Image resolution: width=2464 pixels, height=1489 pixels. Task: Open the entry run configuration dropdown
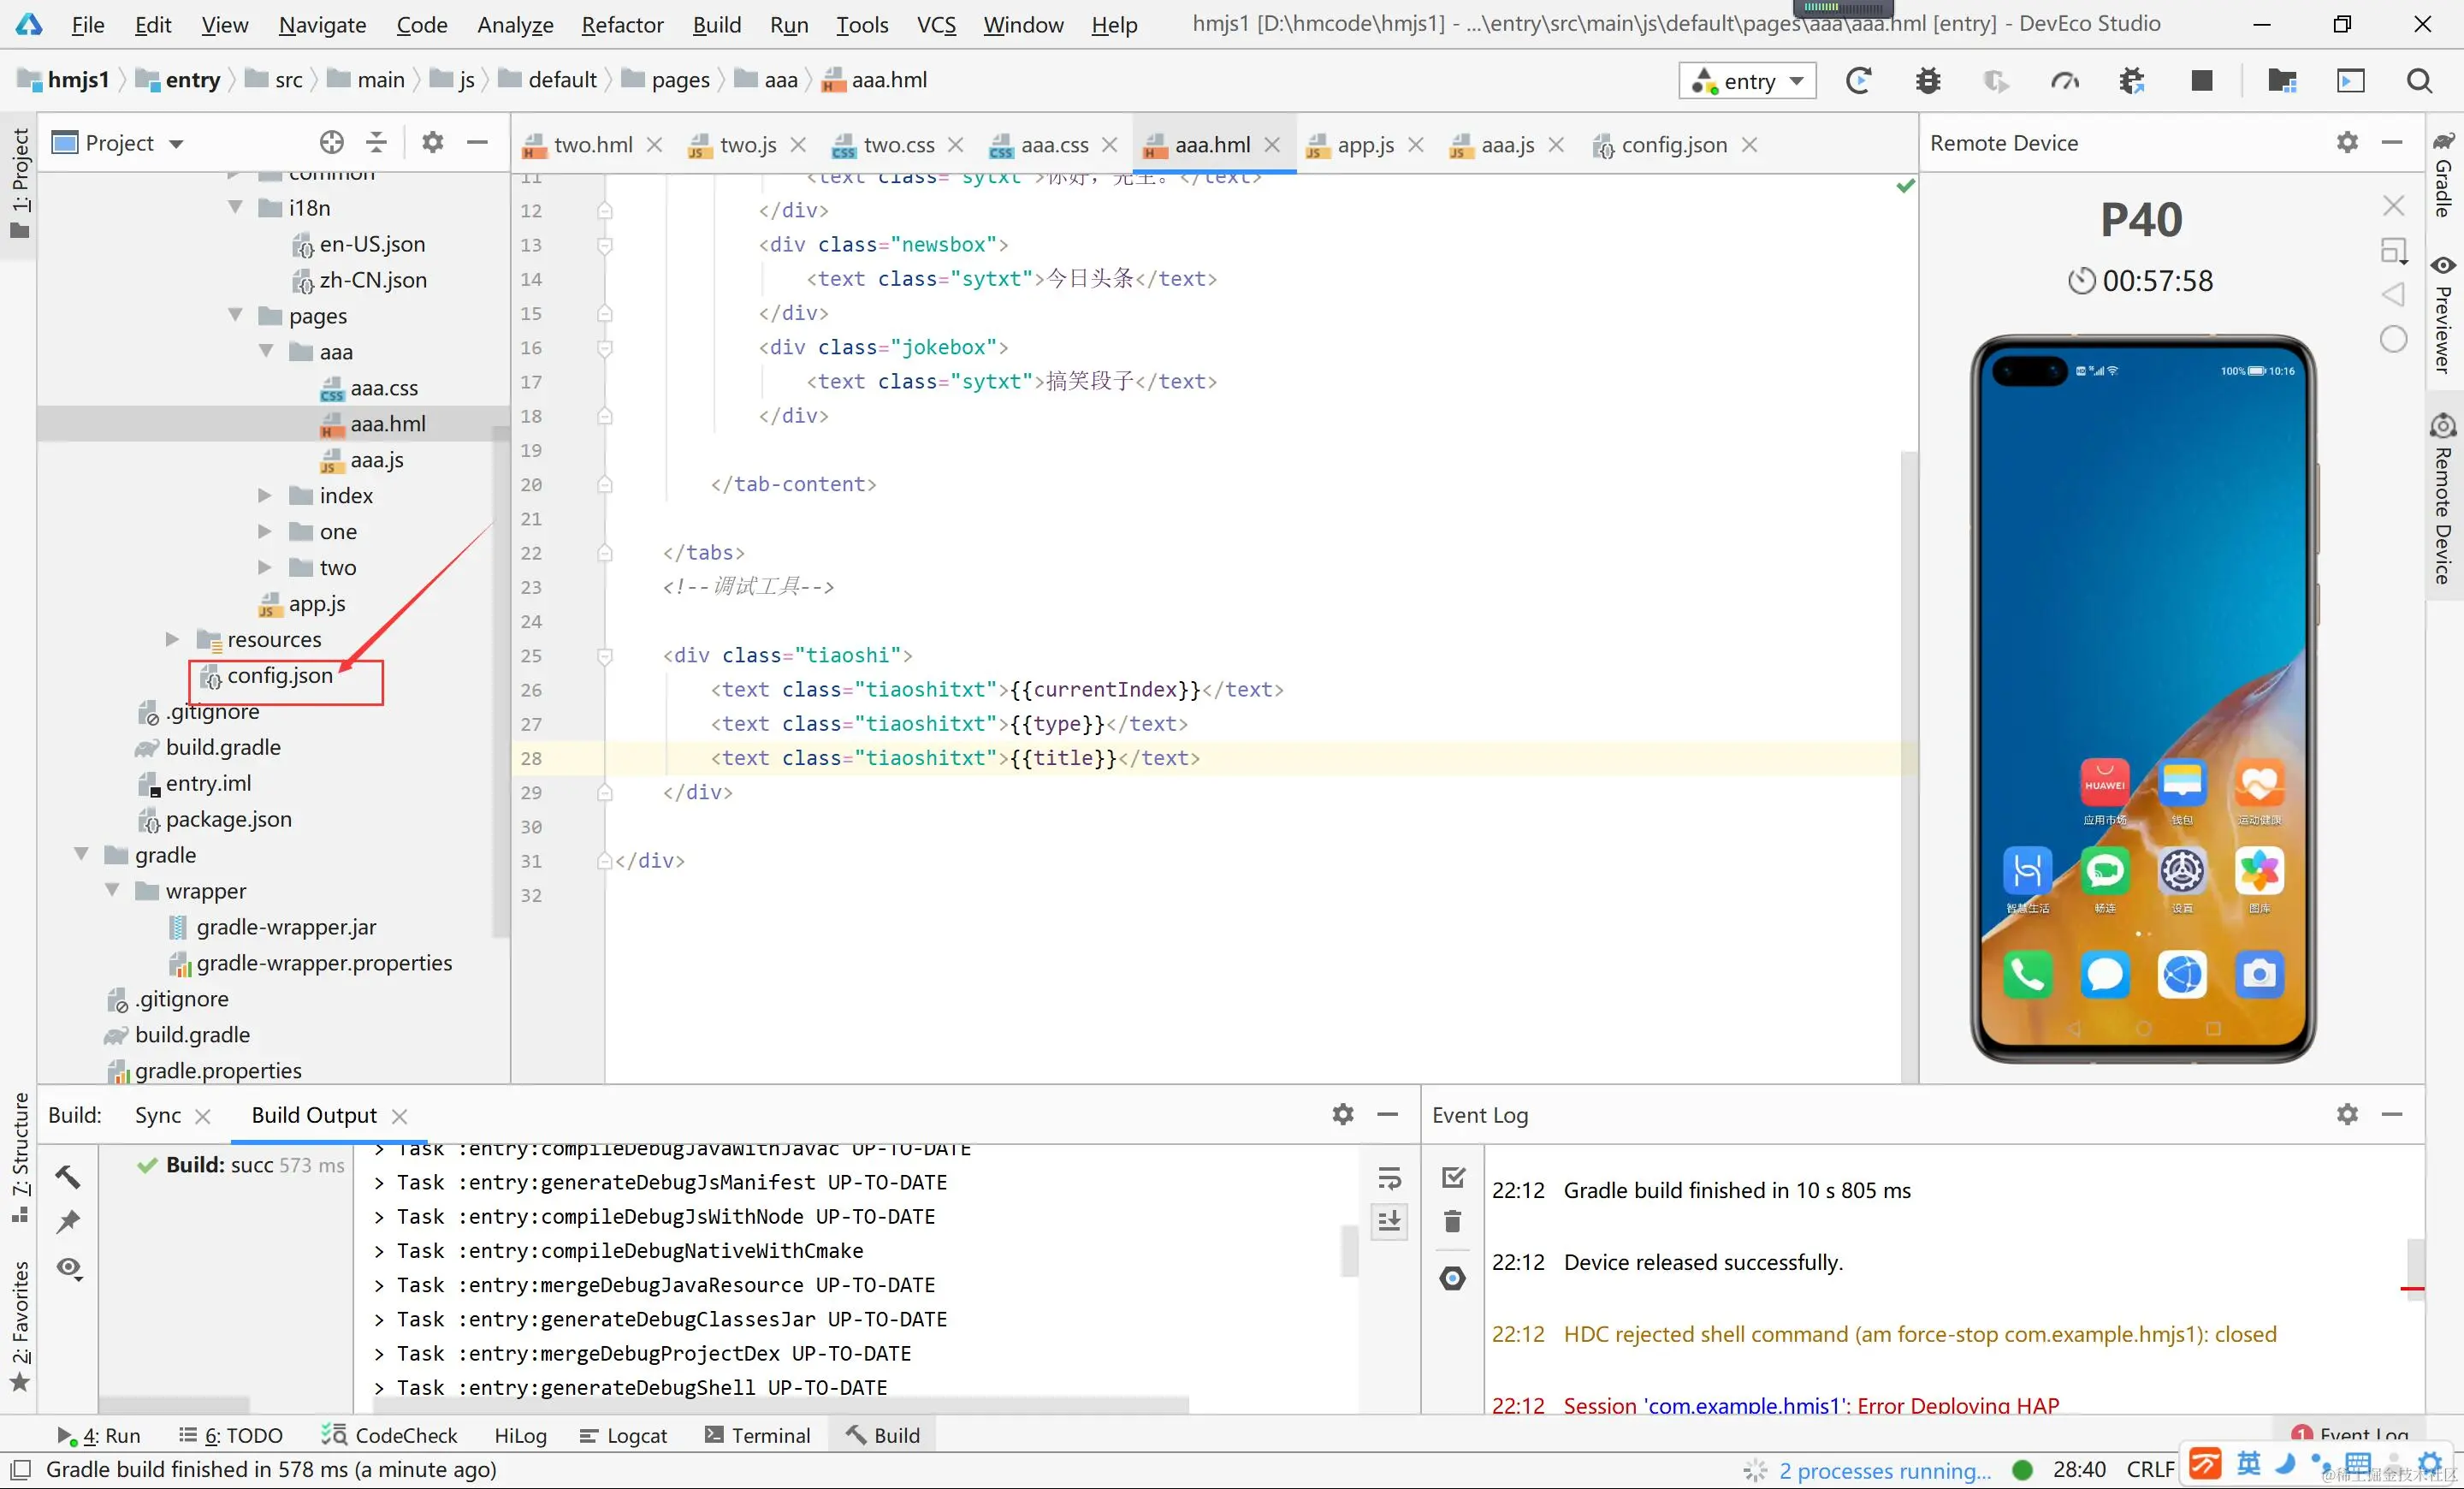pos(1748,80)
